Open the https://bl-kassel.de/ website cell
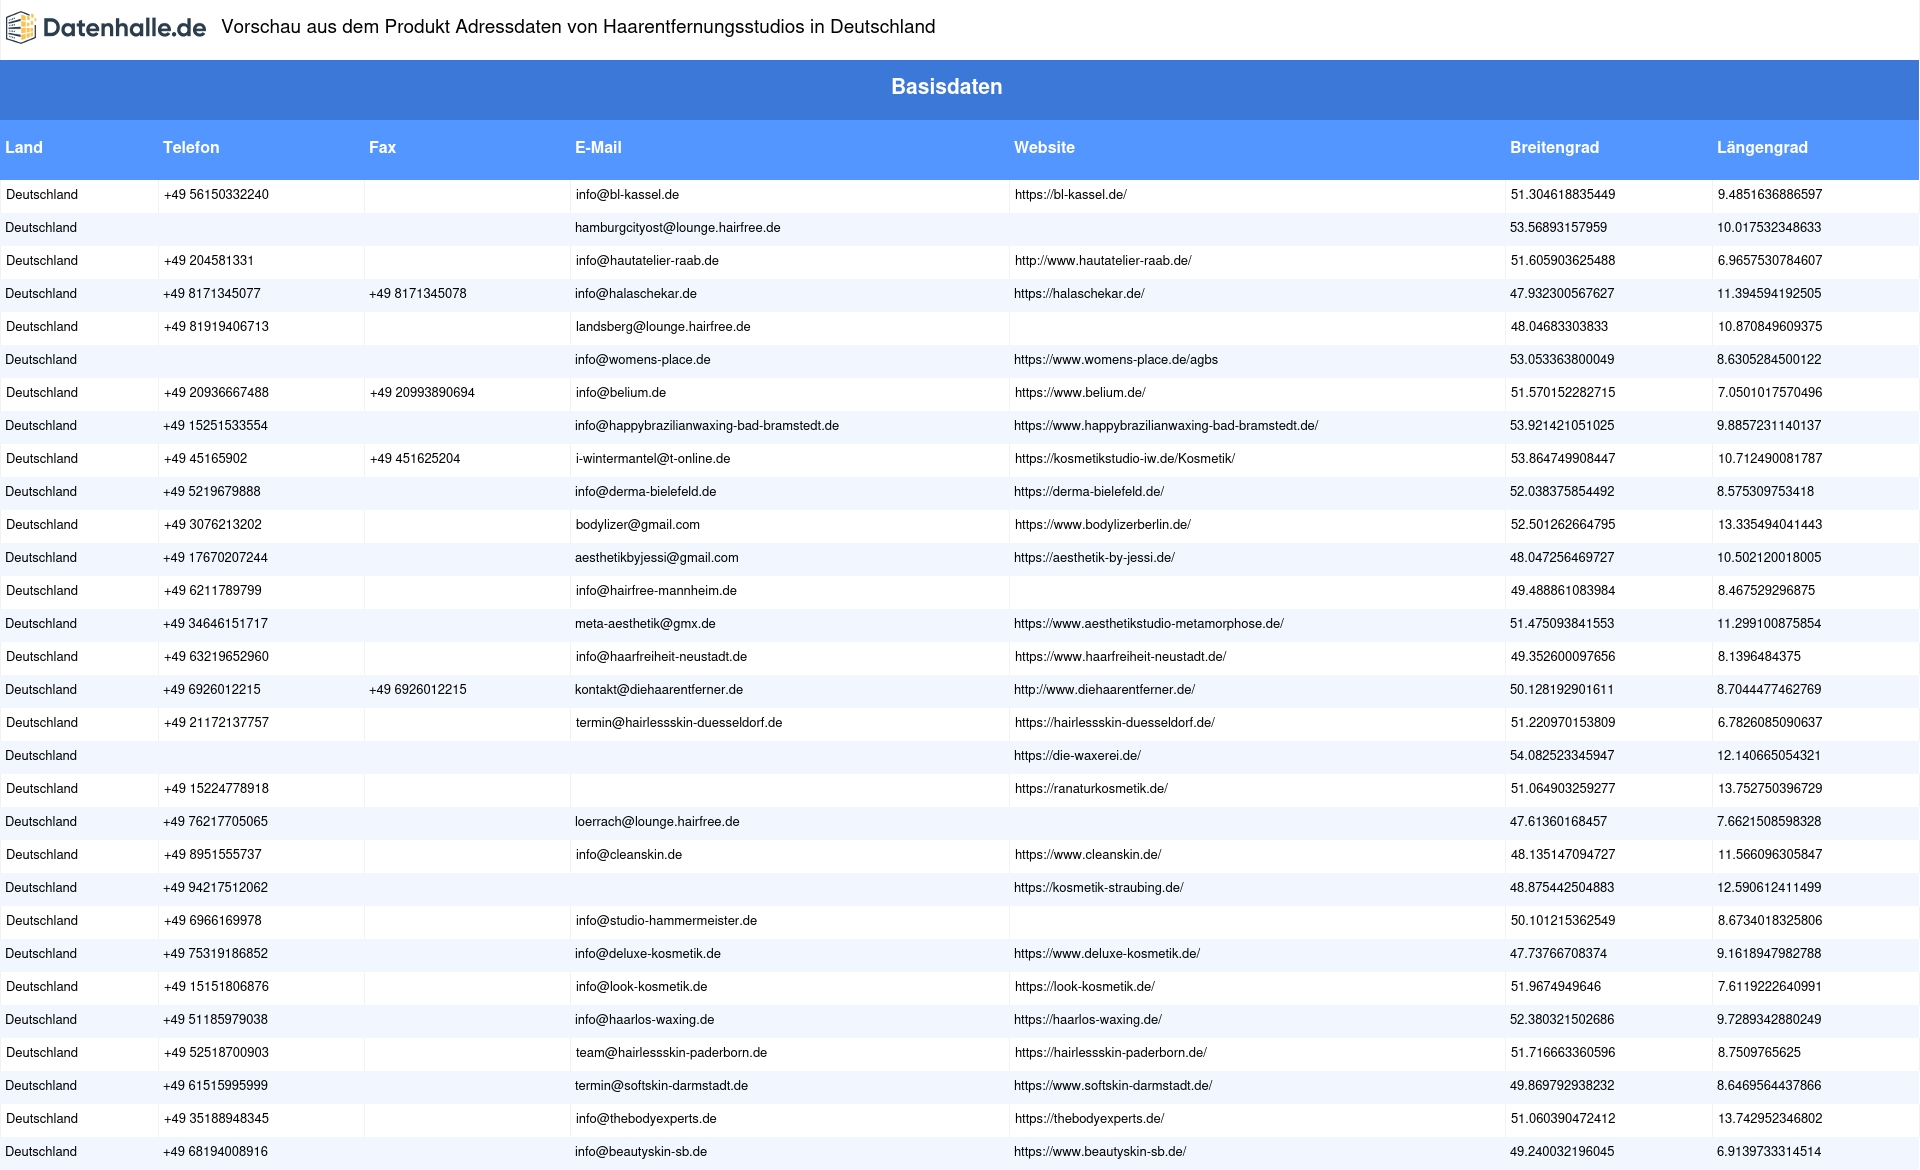The height and width of the screenshot is (1170, 1920). click(x=1071, y=195)
